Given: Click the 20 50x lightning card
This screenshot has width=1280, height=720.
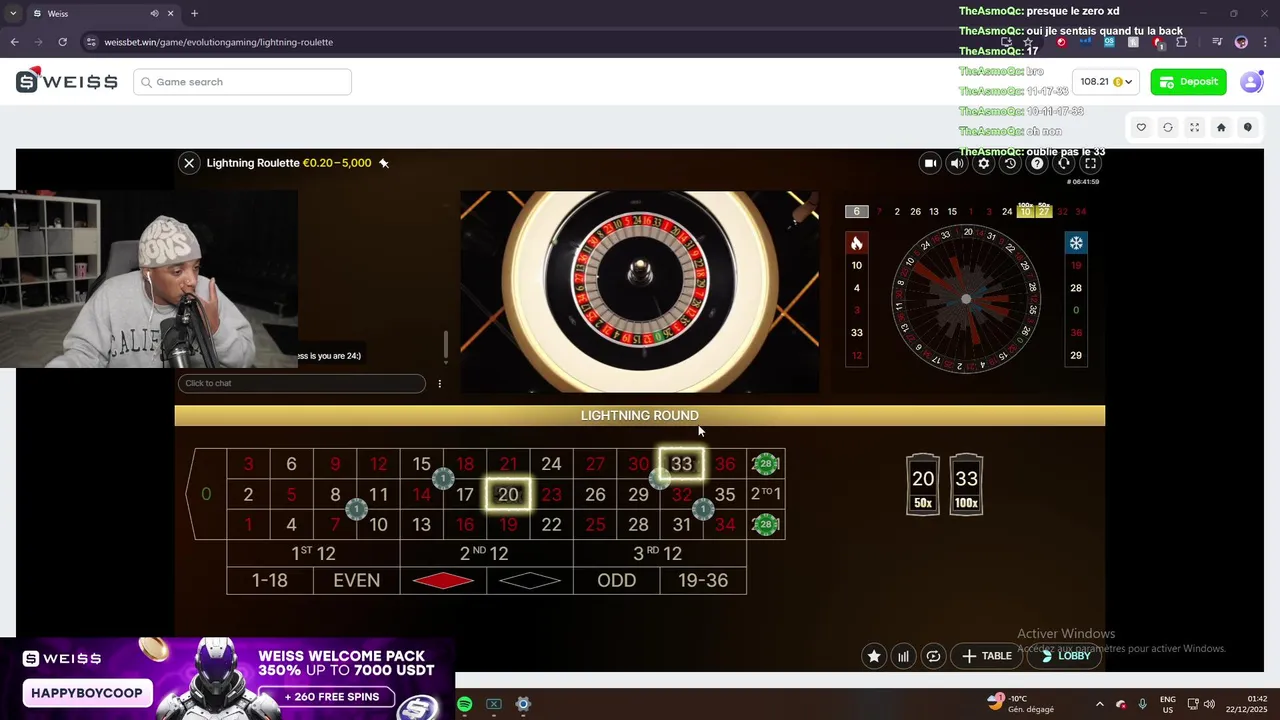Looking at the screenshot, I should [x=923, y=485].
